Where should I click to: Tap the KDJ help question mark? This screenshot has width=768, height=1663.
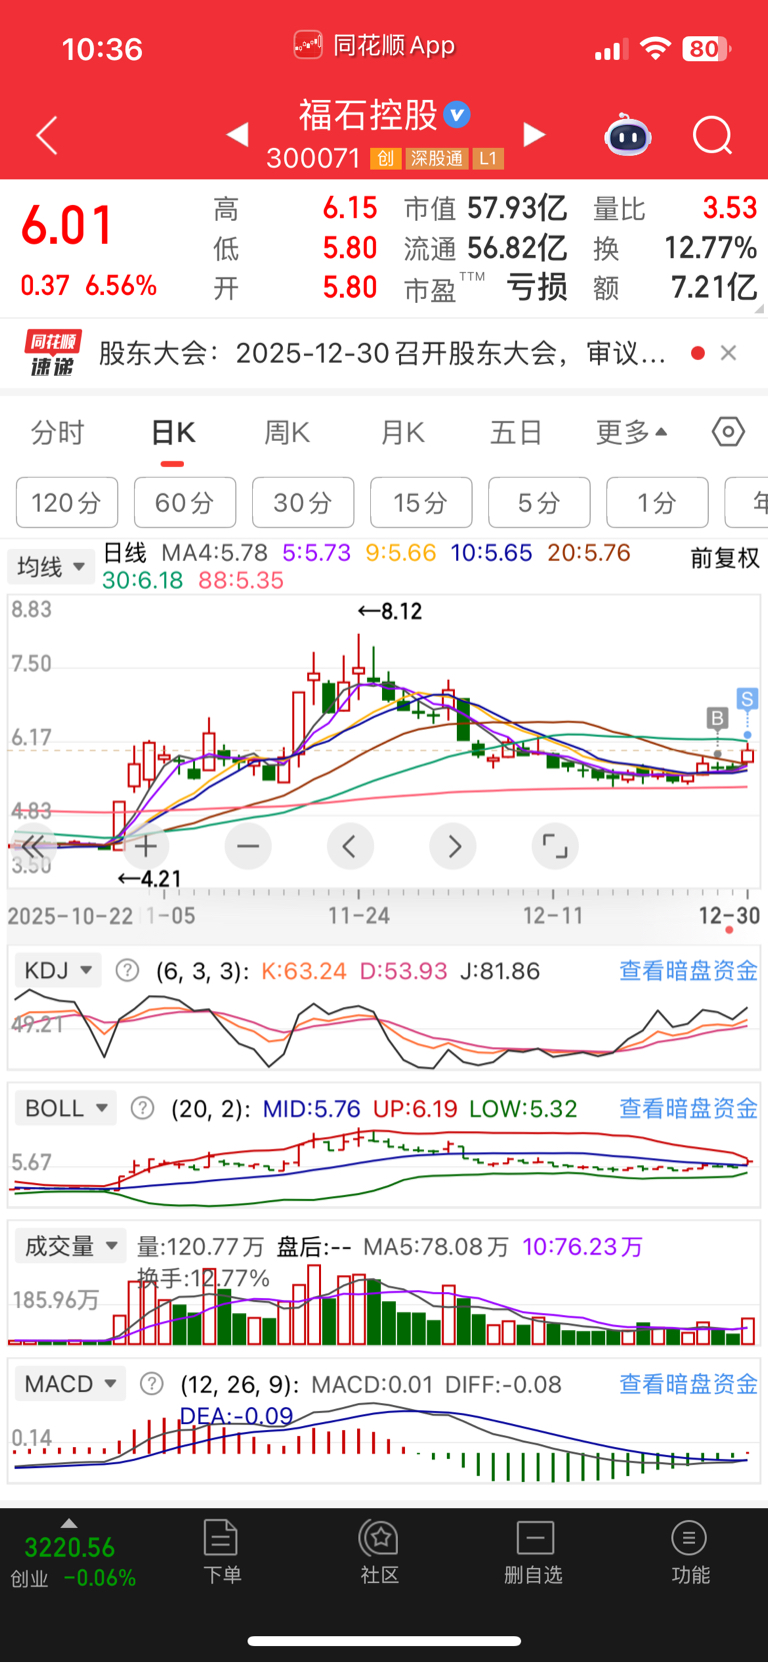point(127,970)
